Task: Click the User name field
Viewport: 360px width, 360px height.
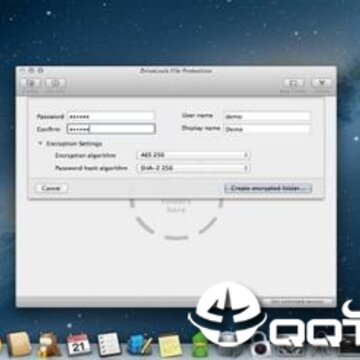Action: pos(267,116)
